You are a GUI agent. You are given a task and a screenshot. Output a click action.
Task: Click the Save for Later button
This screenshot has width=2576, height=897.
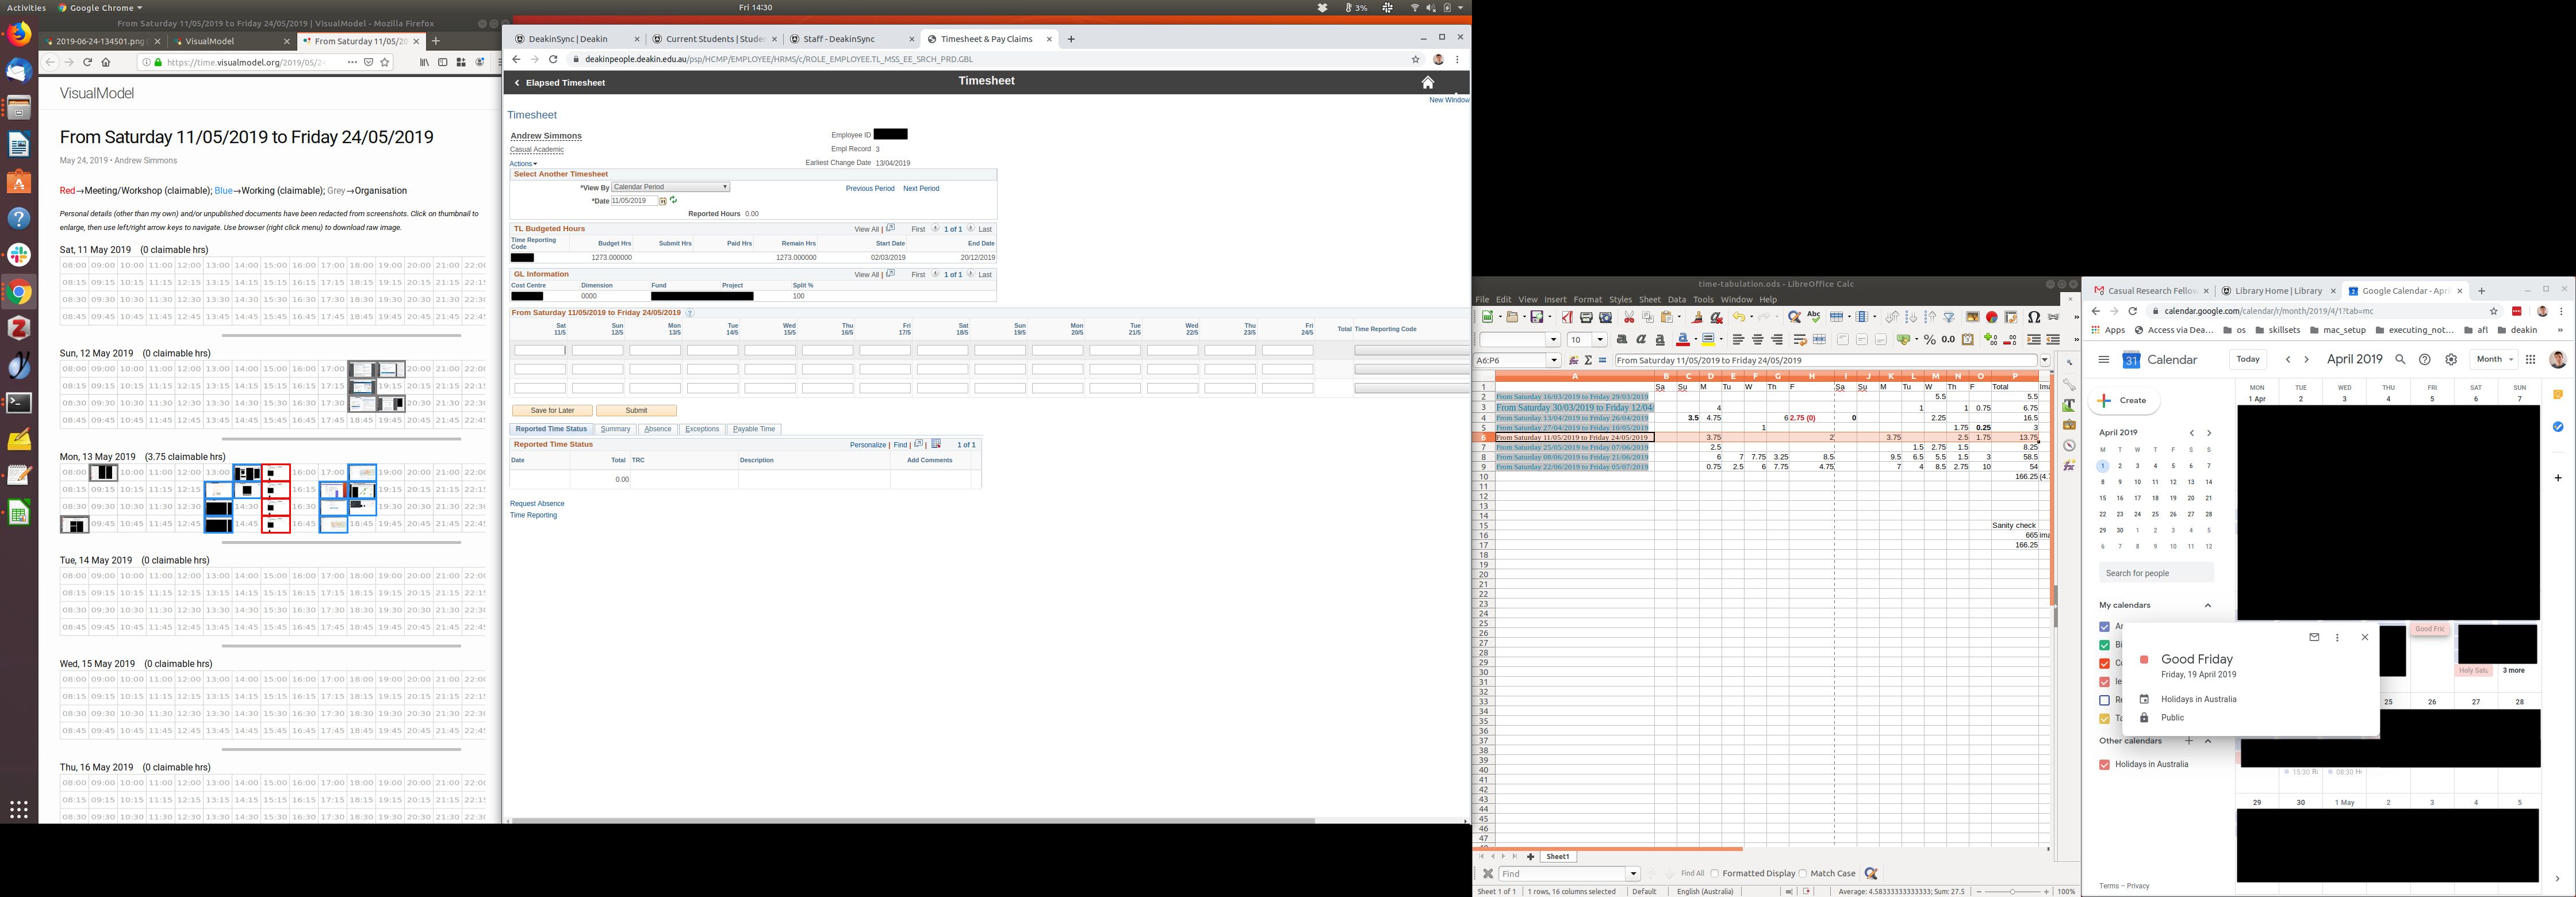tap(552, 411)
